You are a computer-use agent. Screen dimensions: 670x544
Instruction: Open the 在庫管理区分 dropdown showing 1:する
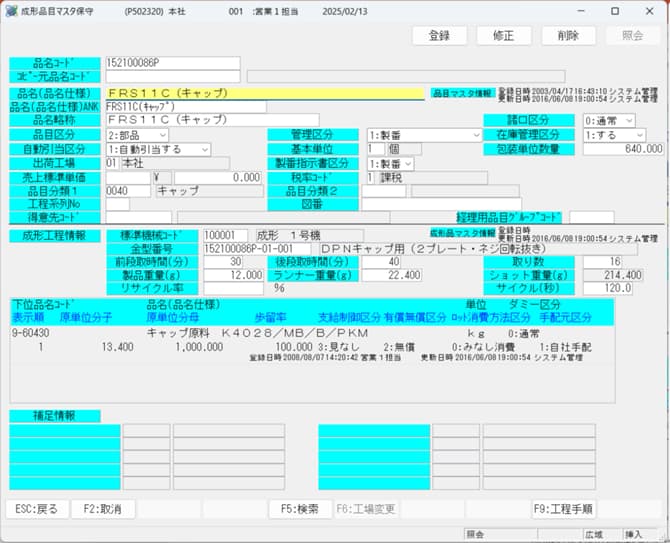click(x=614, y=135)
